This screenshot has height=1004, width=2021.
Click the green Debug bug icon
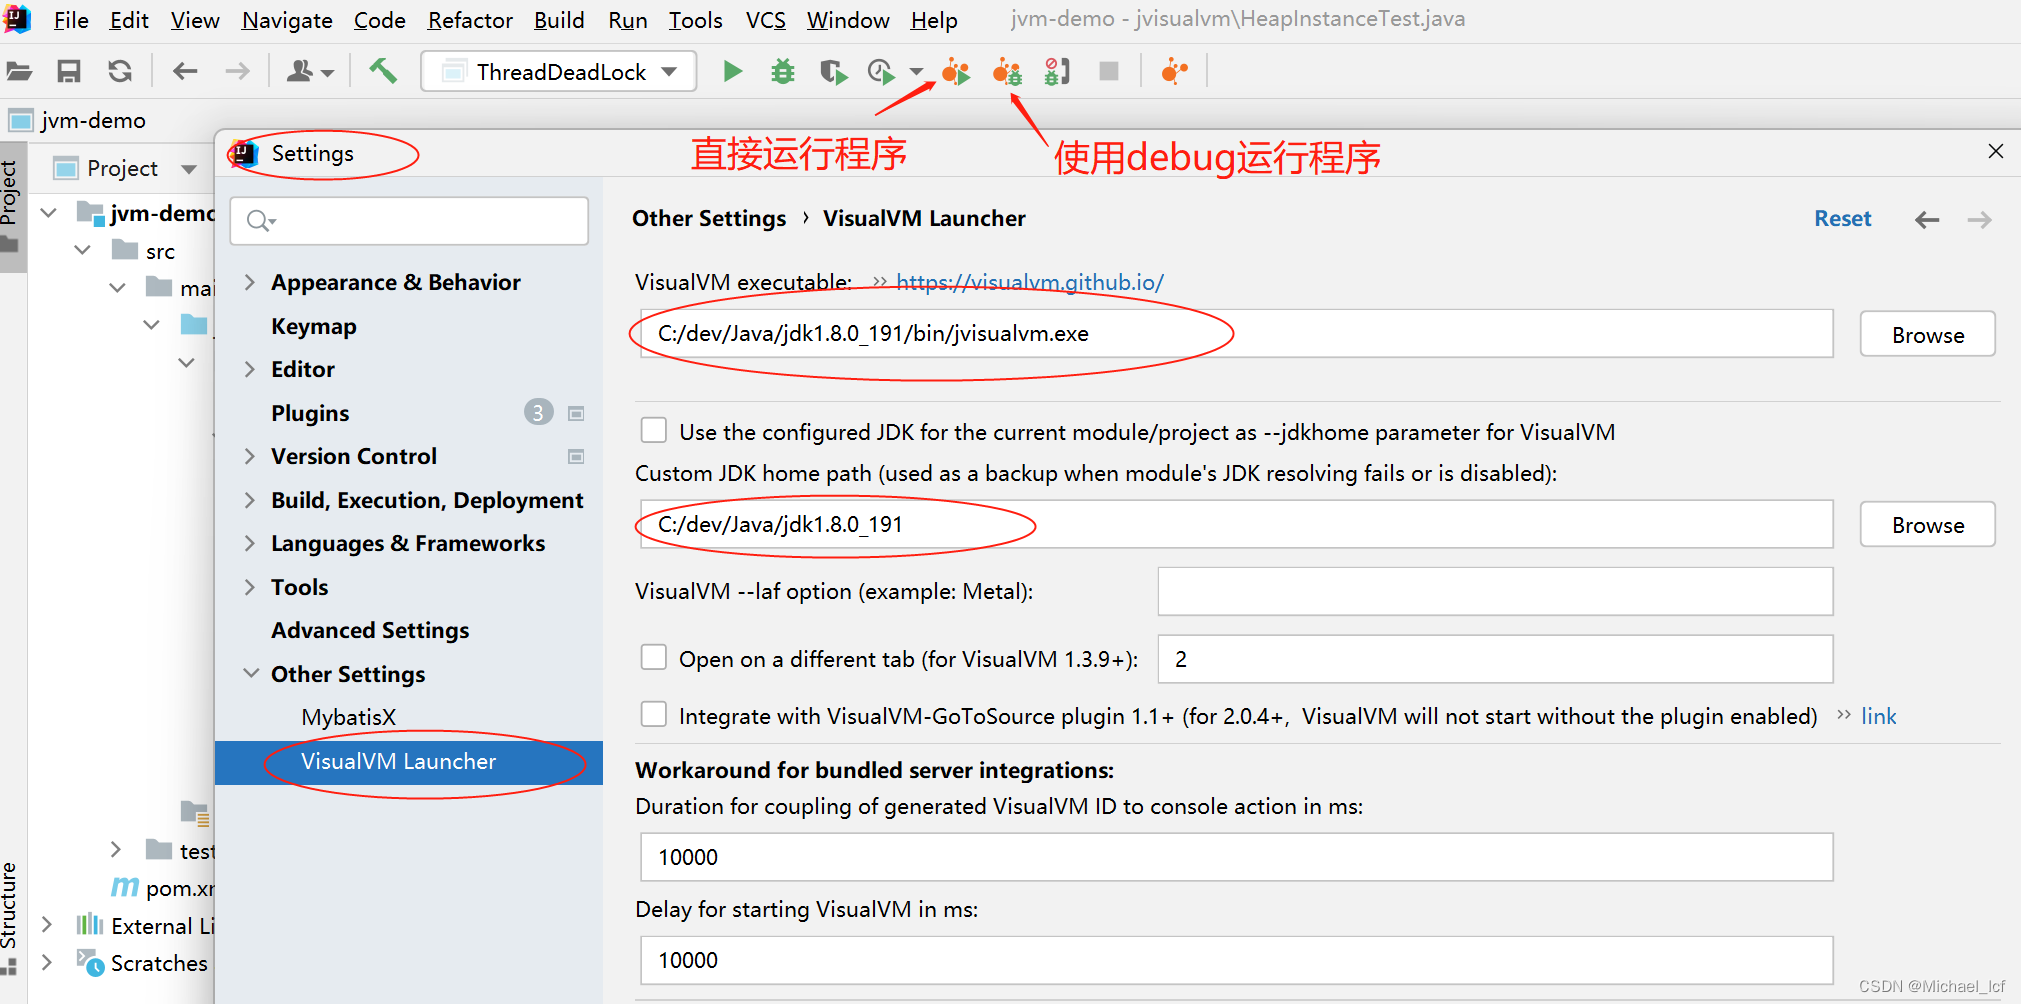783,71
